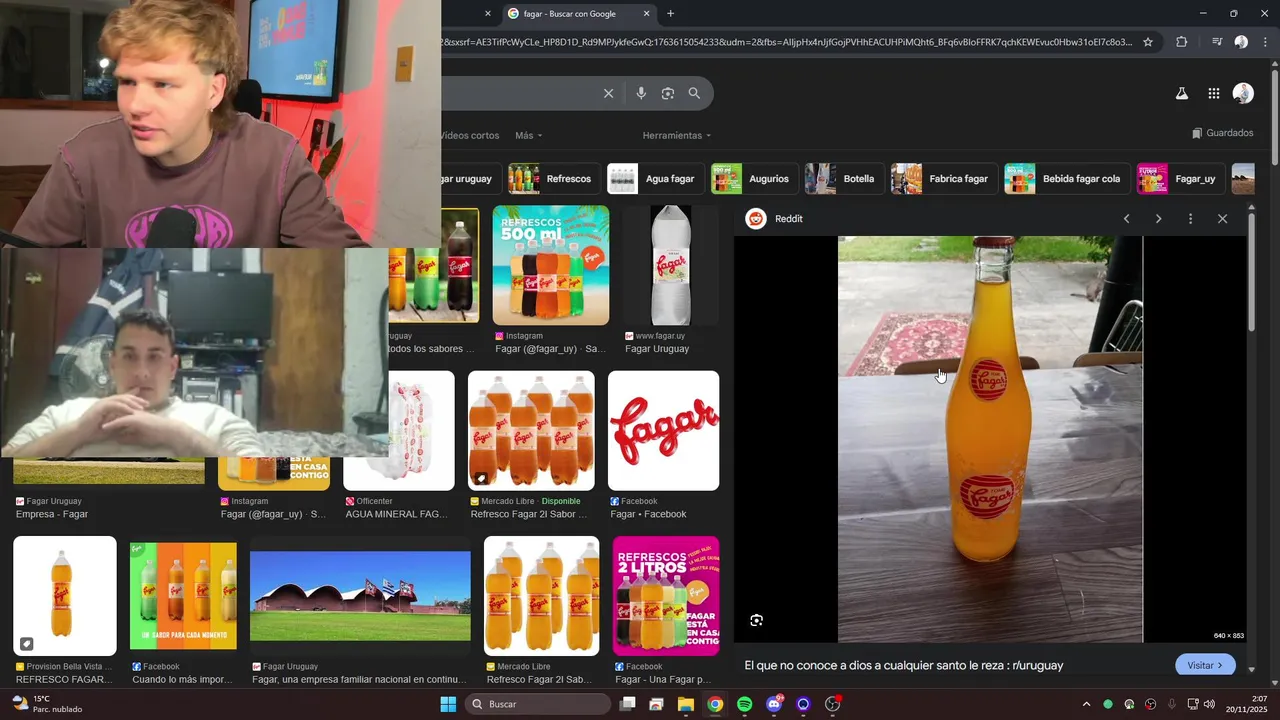Viewport: 1280px width, 720px height.
Task: Open Spotify from the taskbar
Action: (744, 704)
